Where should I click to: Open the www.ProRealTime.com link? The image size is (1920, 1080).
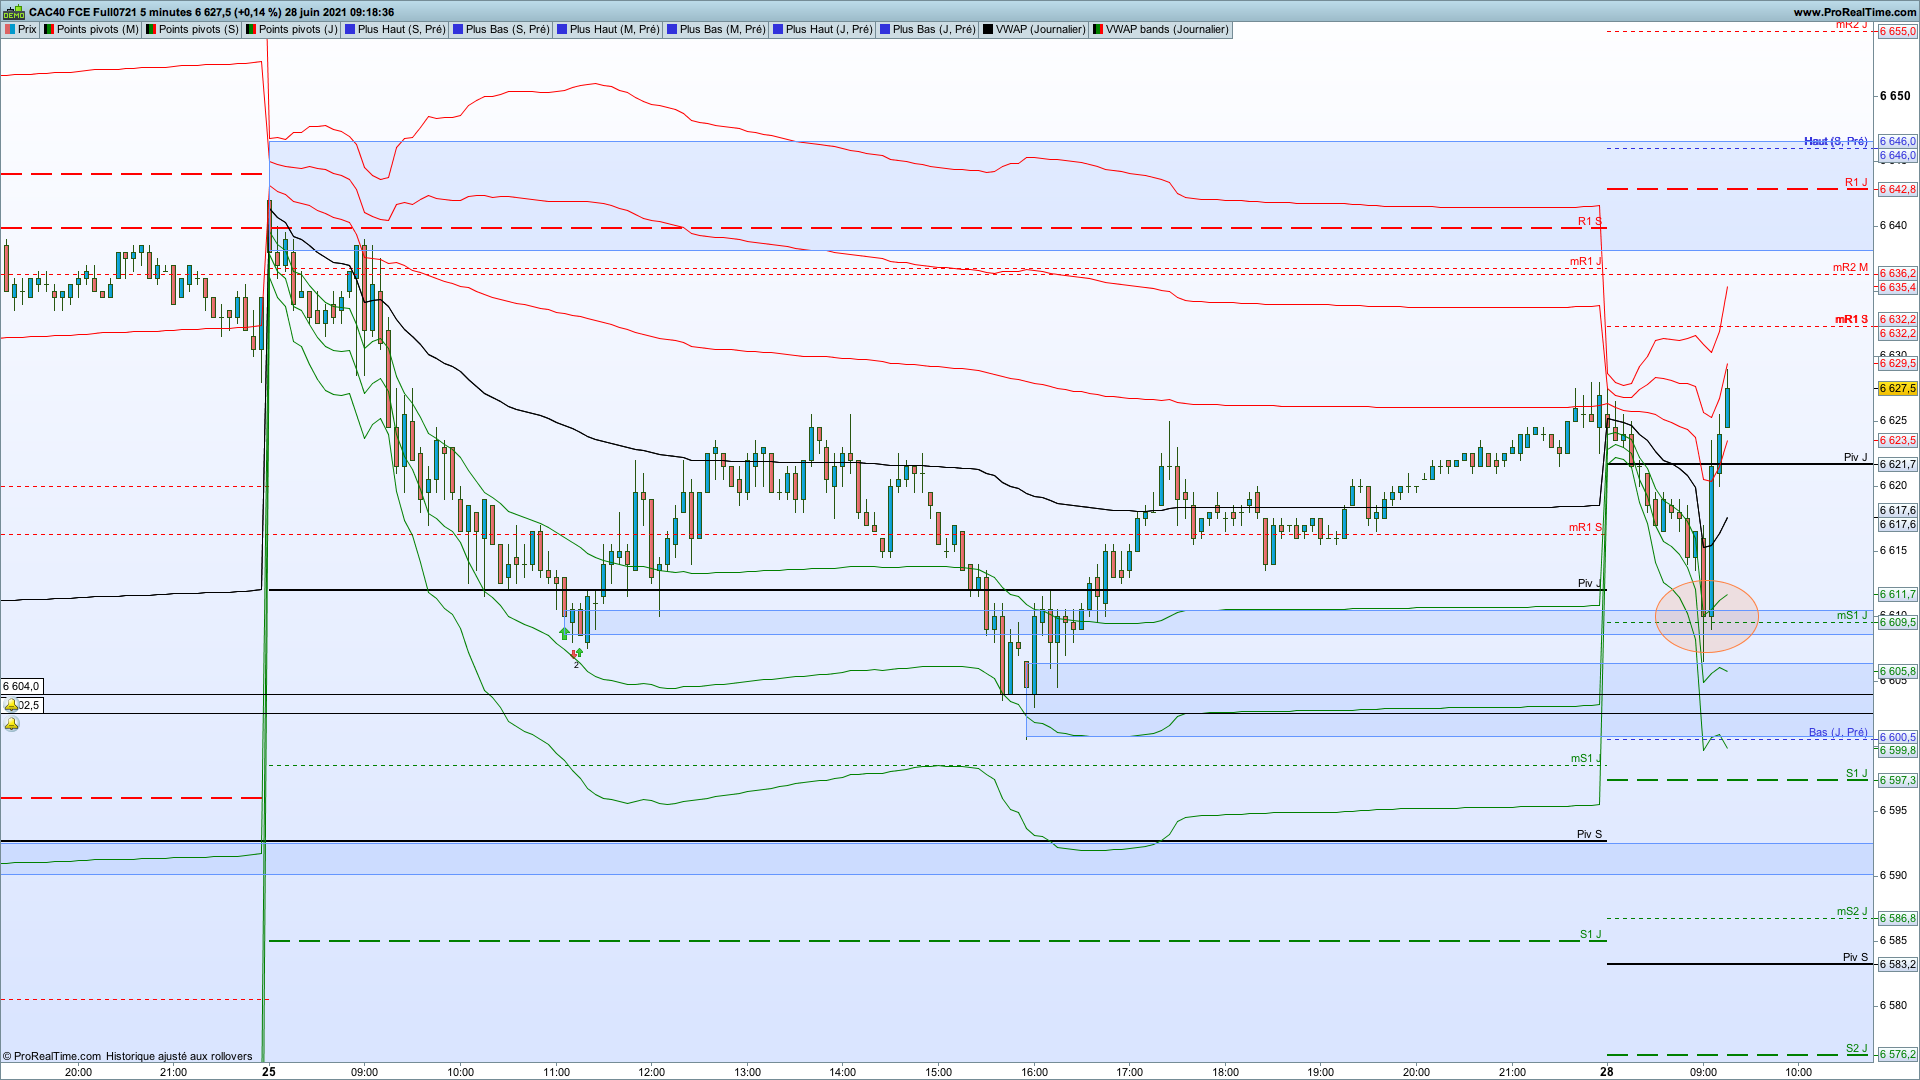tap(1854, 12)
